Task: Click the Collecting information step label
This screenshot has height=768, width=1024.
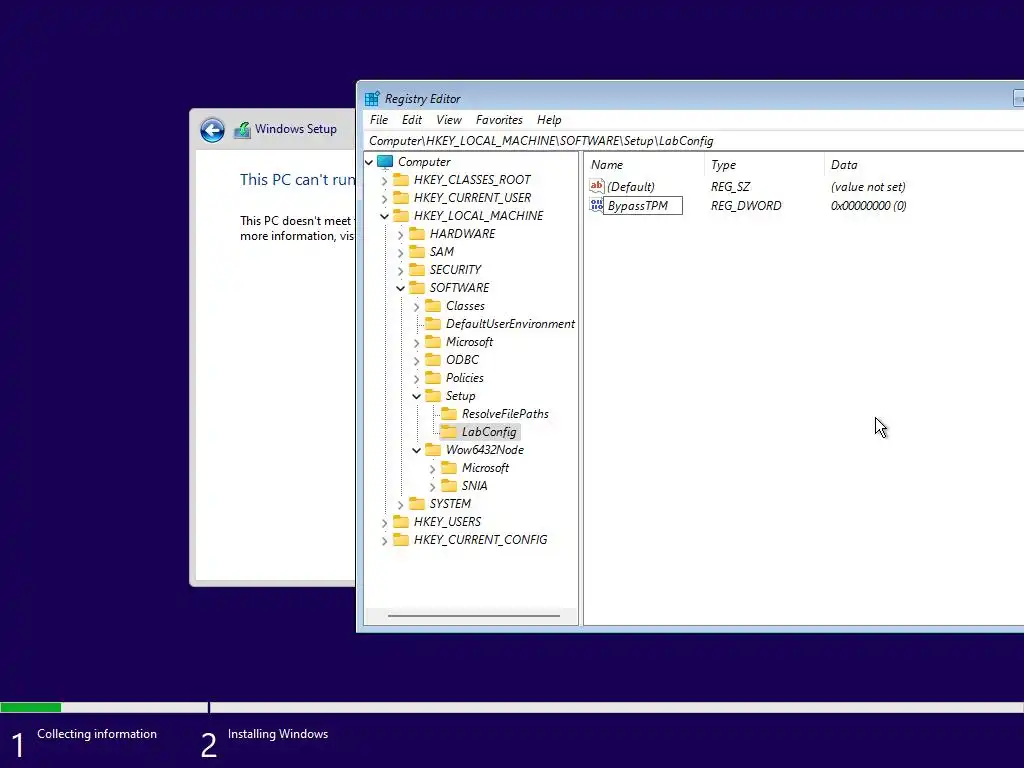Action: tap(97, 734)
